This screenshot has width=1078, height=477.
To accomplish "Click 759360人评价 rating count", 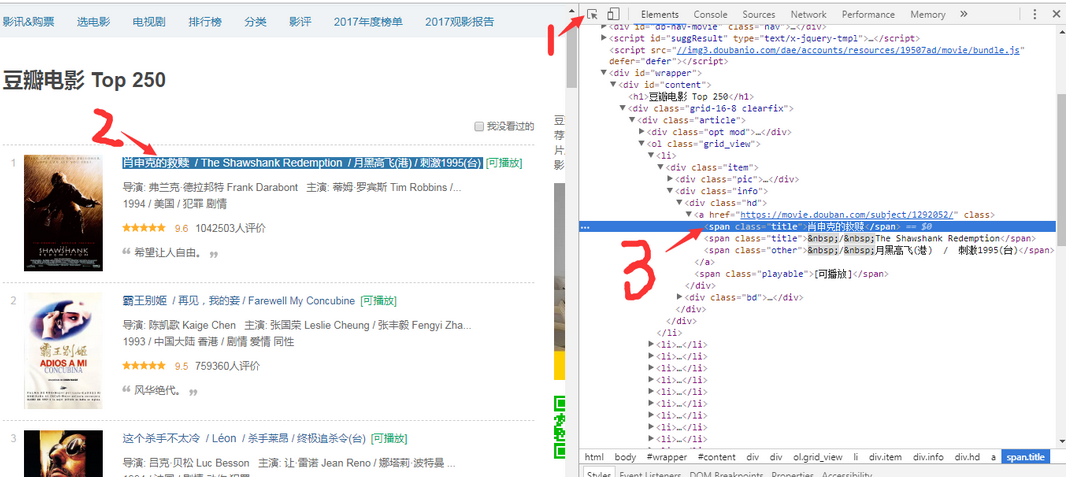I will [x=228, y=366].
